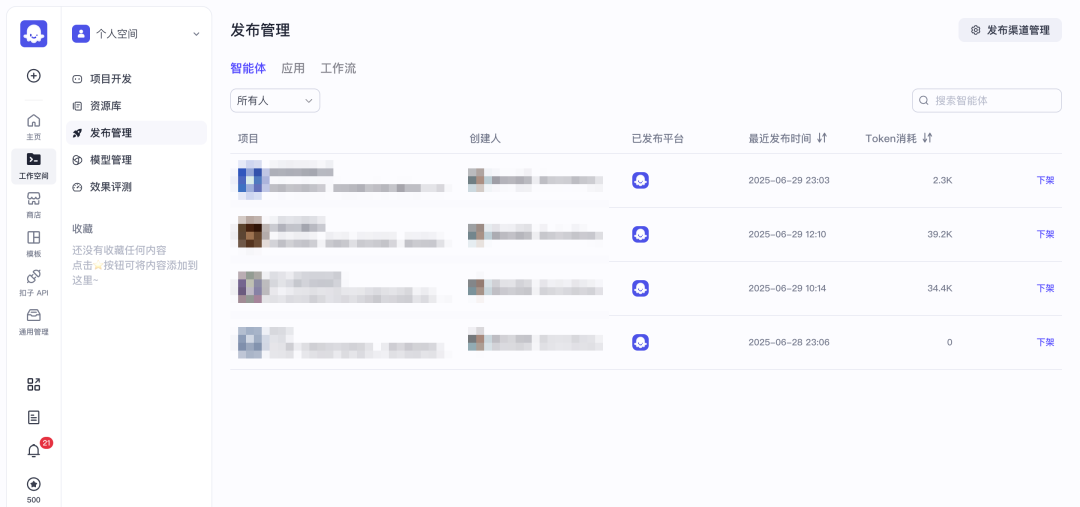This screenshot has height=507, width=1080.
Task: Open notifications bell with 21 badge
Action: 33,451
